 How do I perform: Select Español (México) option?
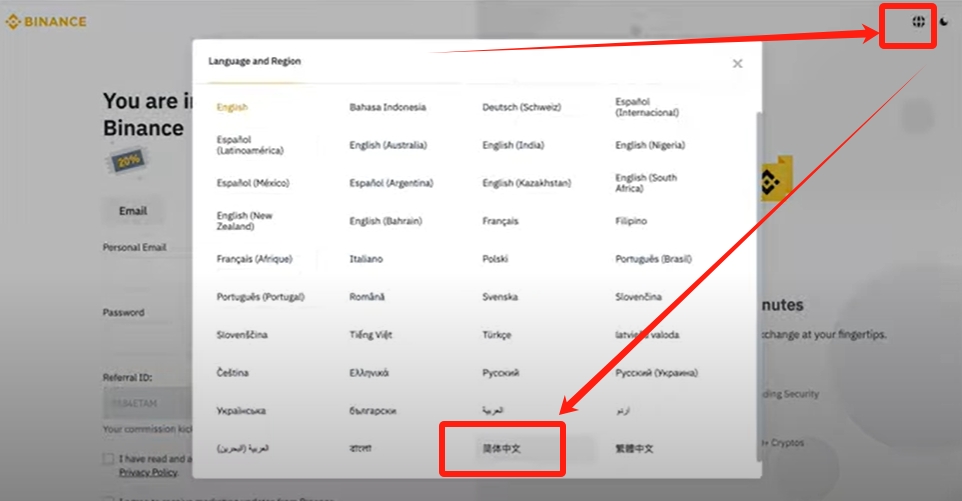point(253,183)
